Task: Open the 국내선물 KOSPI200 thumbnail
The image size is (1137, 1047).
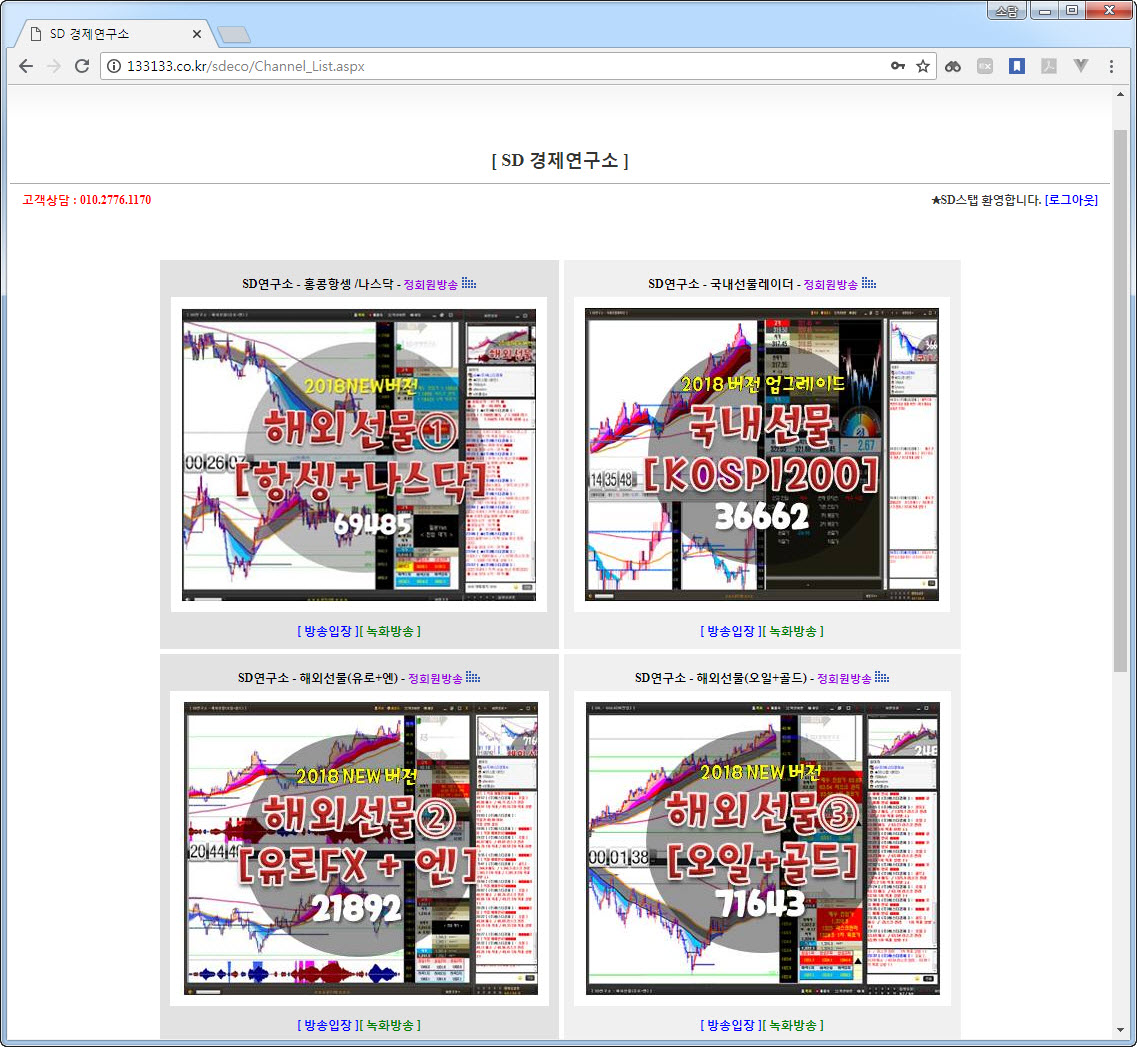Action: (762, 455)
